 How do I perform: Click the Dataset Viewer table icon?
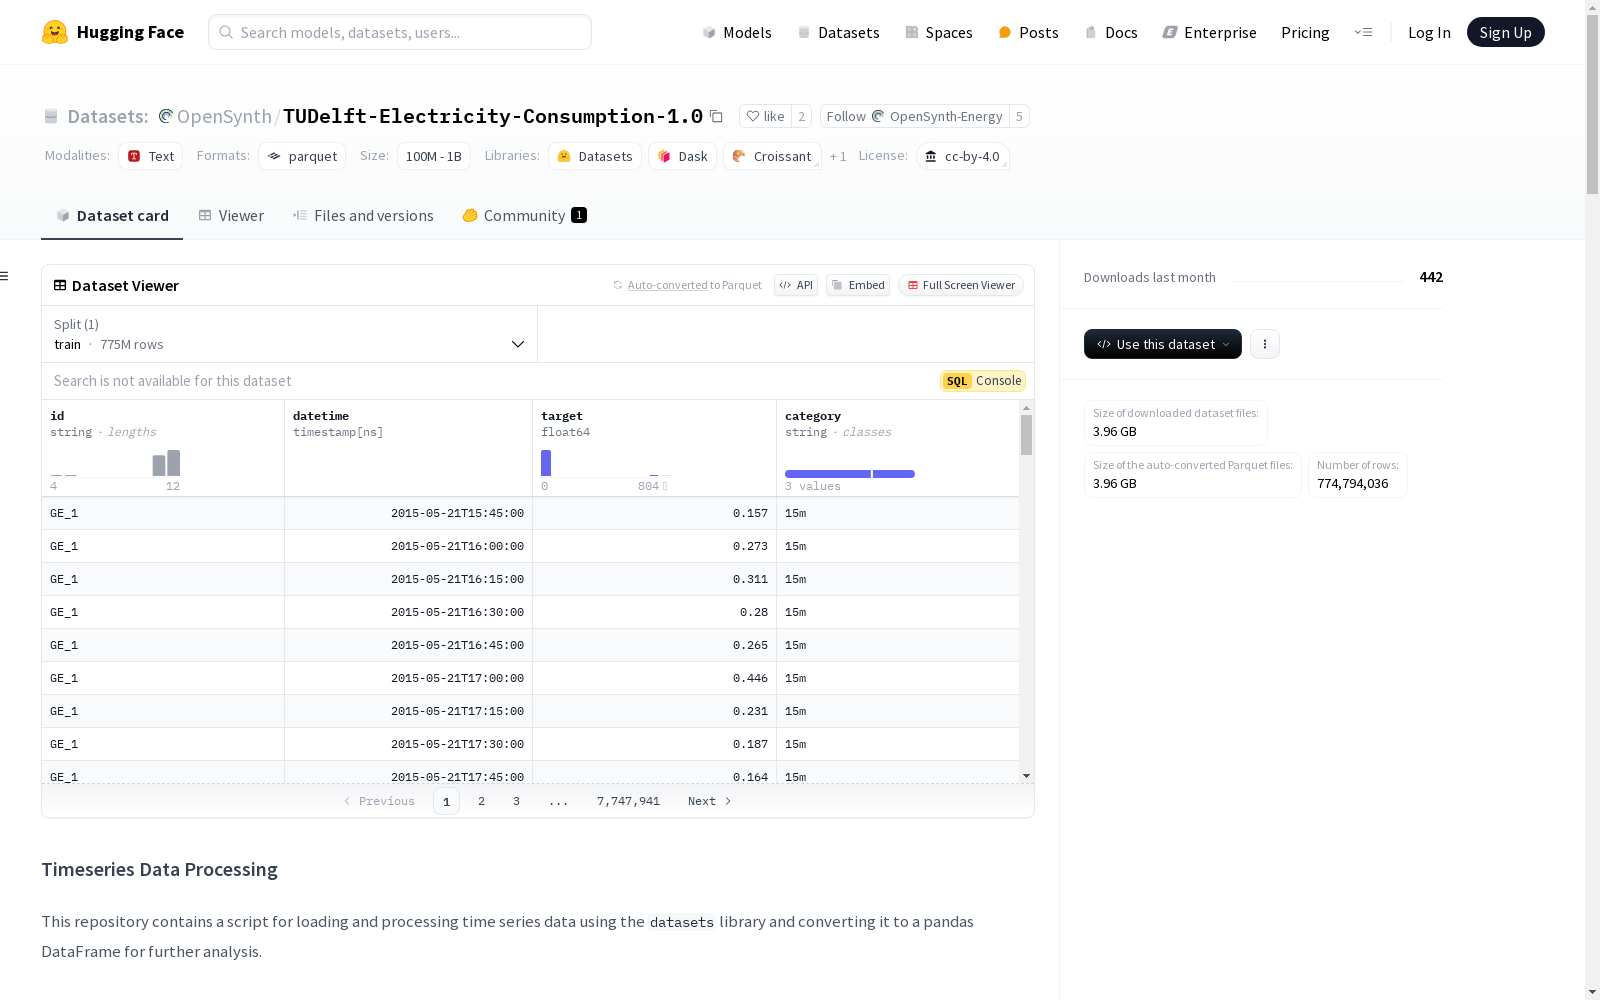point(60,285)
